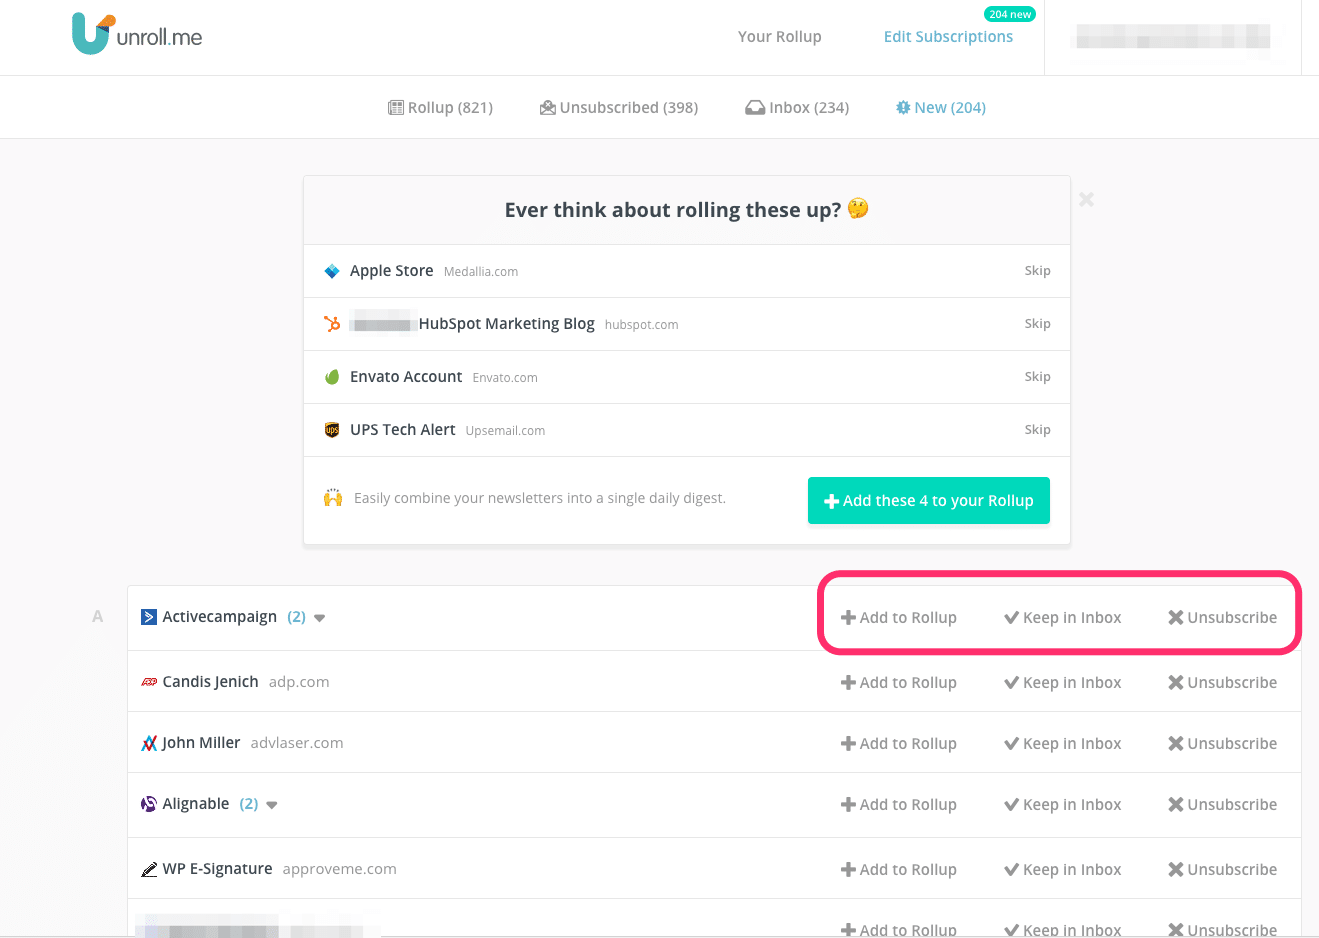
Task: Click the WP E-Signature sender name
Action: [x=217, y=869]
